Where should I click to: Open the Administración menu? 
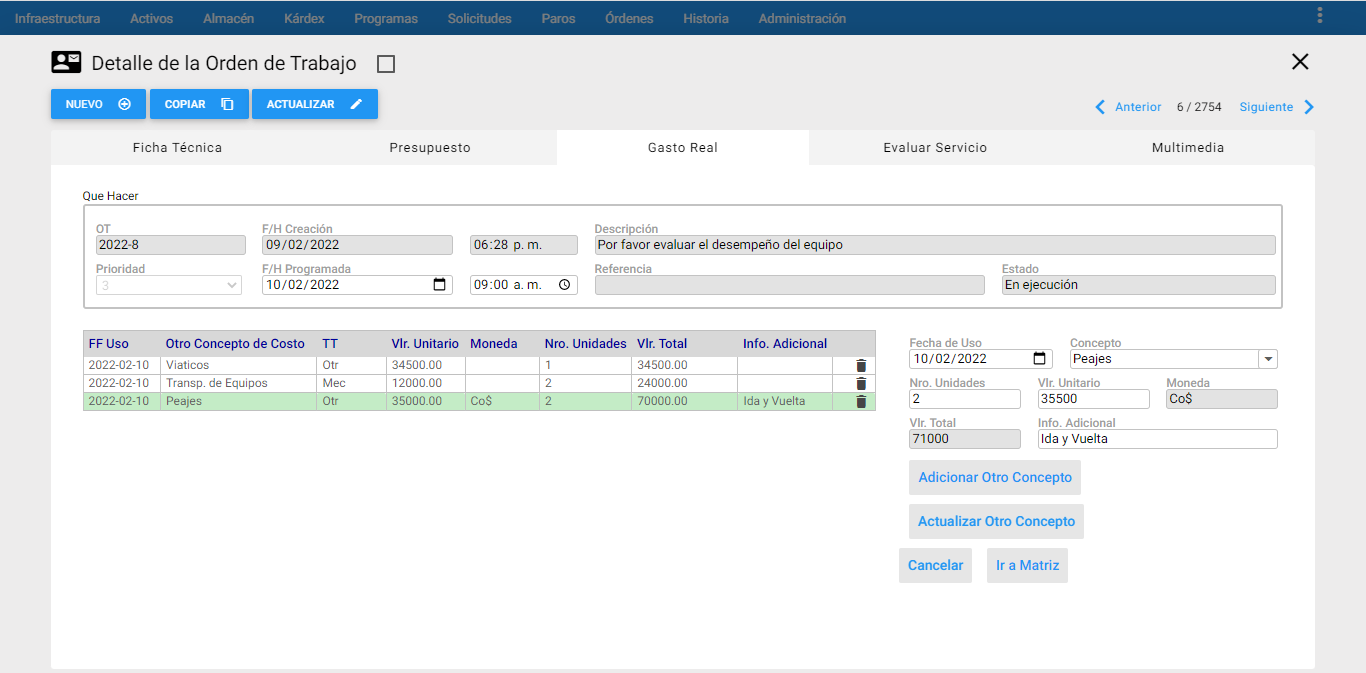coord(802,18)
